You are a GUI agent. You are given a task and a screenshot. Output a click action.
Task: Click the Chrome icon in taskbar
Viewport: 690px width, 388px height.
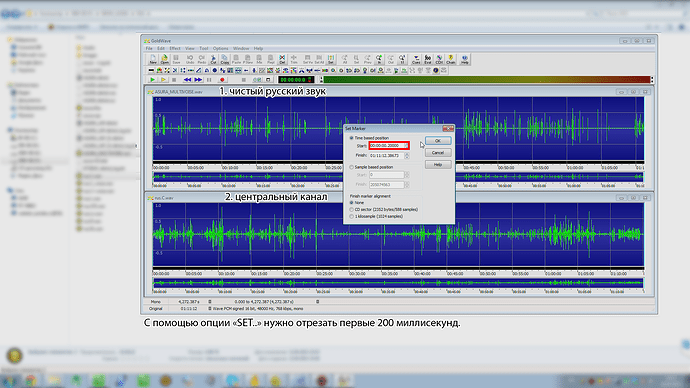(x=31, y=381)
